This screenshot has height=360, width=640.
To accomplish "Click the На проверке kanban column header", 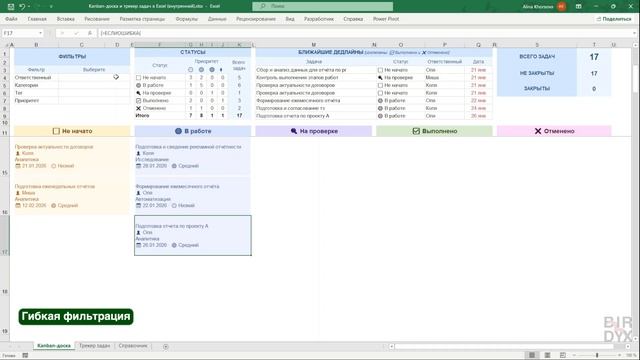I will [x=313, y=131].
